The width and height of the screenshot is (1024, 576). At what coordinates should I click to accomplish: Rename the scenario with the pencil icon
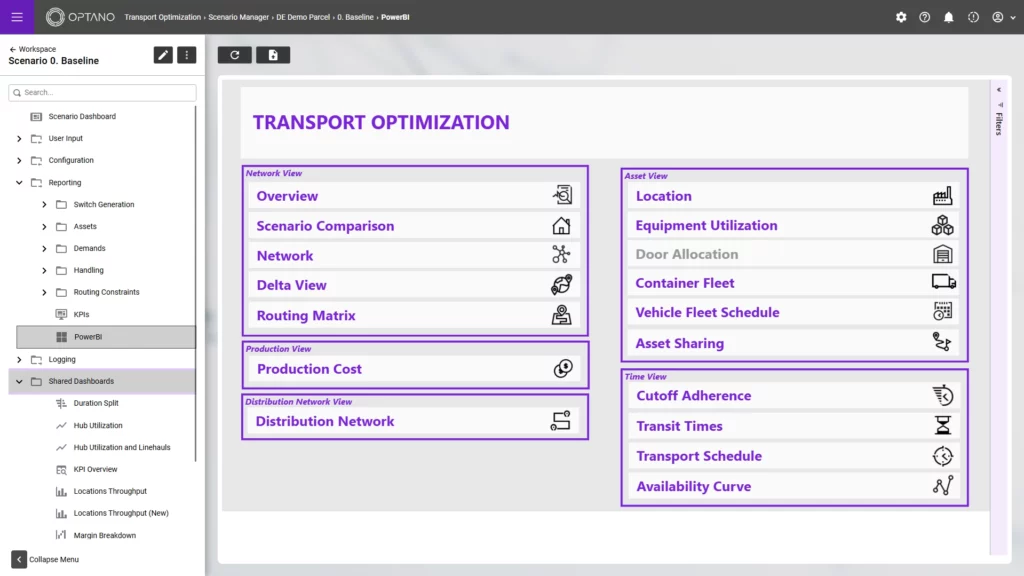[163, 55]
